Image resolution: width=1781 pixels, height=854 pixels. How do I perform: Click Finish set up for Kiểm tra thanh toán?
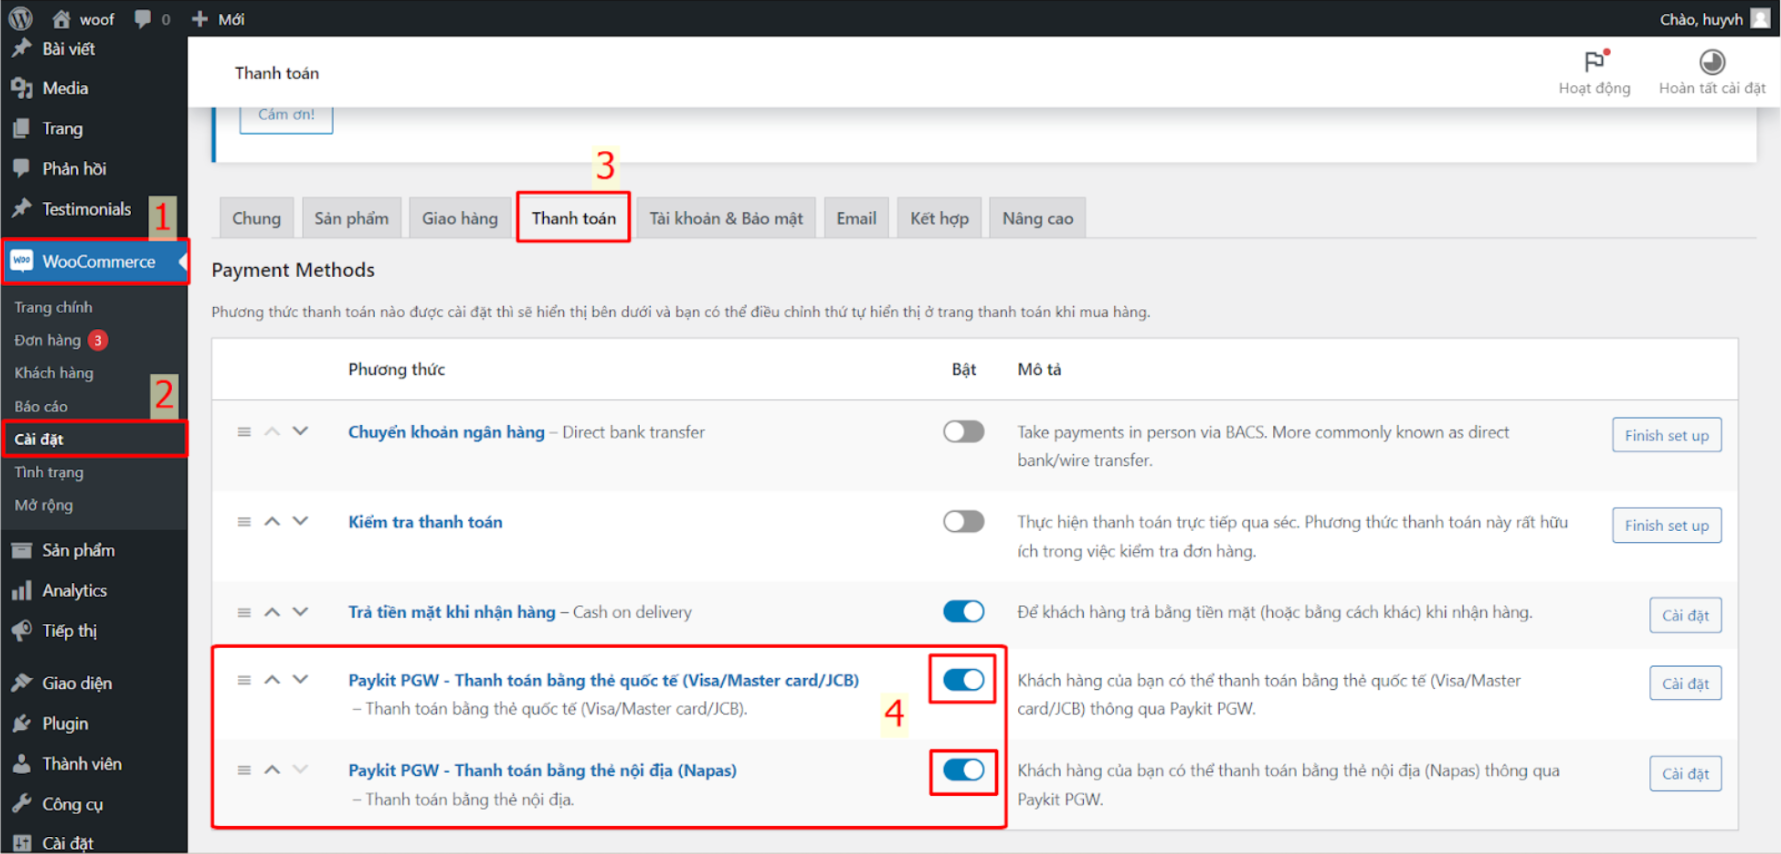click(x=1666, y=525)
